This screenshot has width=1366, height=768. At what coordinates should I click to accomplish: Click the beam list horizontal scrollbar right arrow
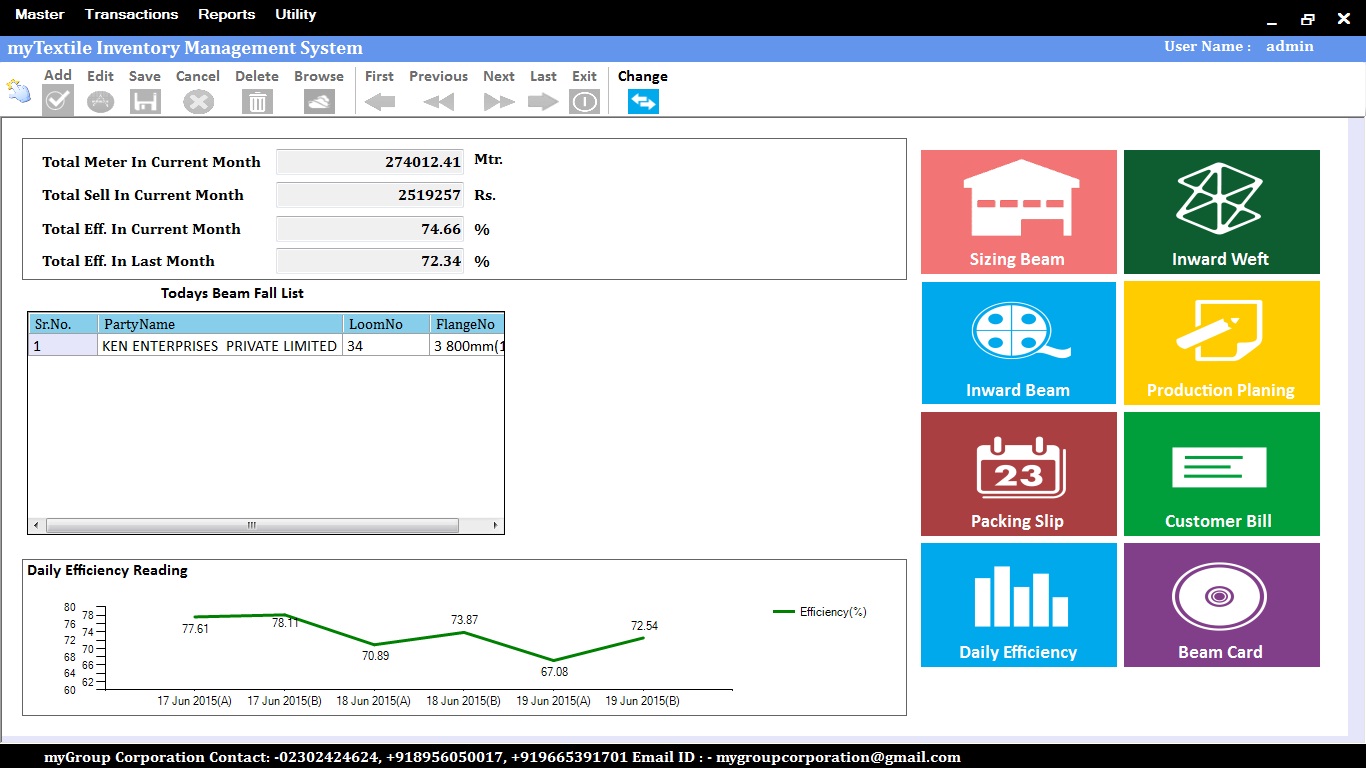click(x=495, y=525)
